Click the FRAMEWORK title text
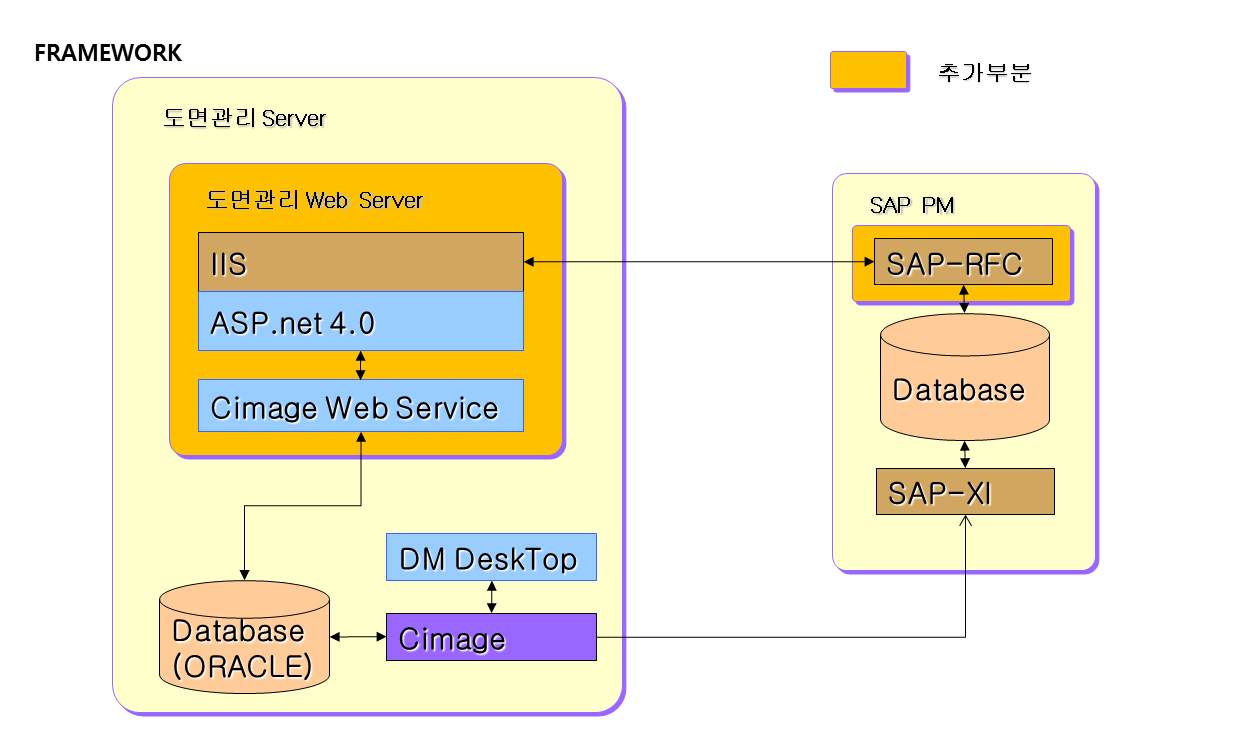This screenshot has height=736, width=1253. tap(108, 53)
